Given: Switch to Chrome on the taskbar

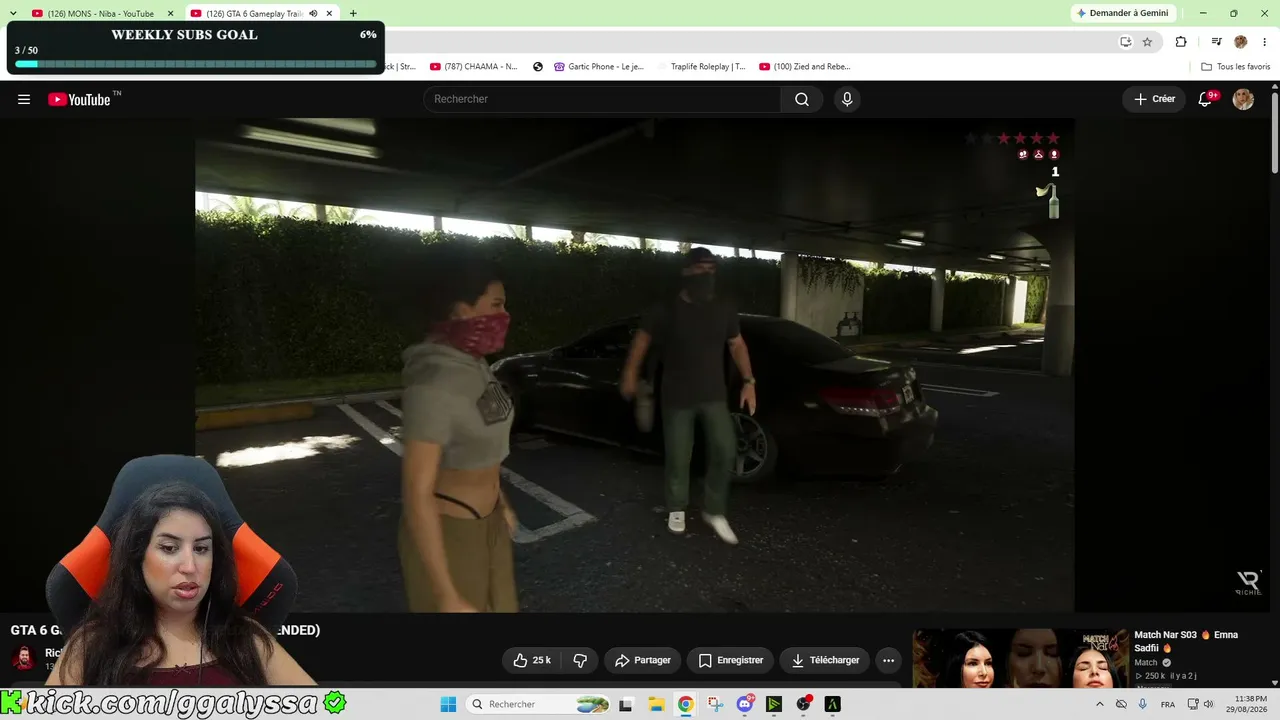Looking at the screenshot, I should [685, 704].
